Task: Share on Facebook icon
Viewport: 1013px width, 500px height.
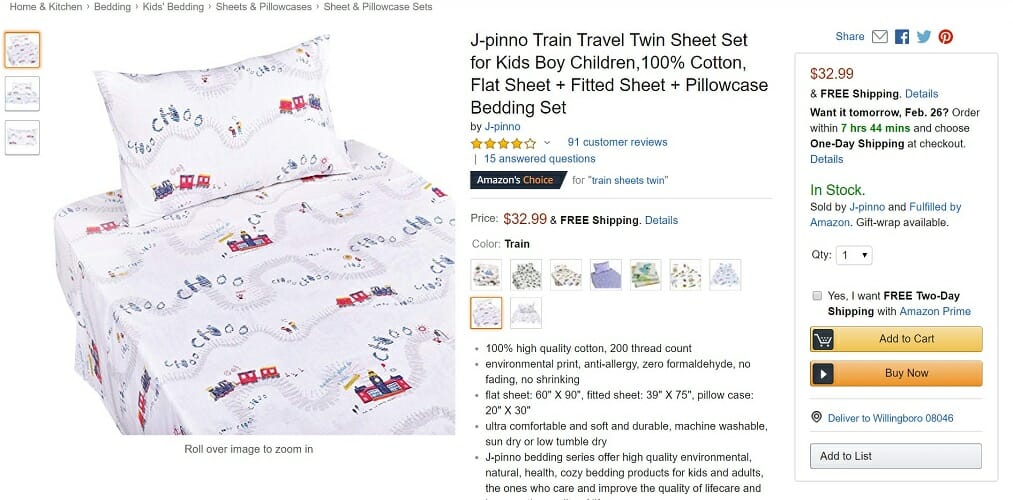Action: pos(902,37)
